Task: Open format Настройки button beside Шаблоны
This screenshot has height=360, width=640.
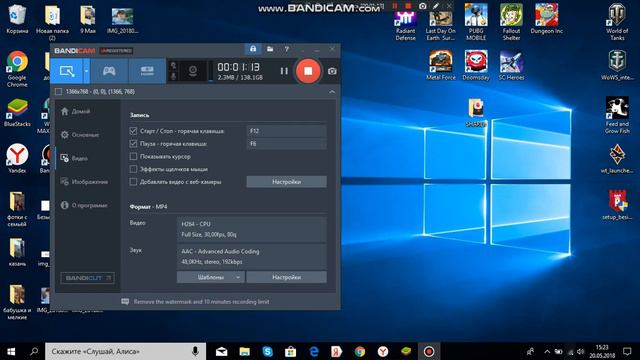Action: [287, 278]
